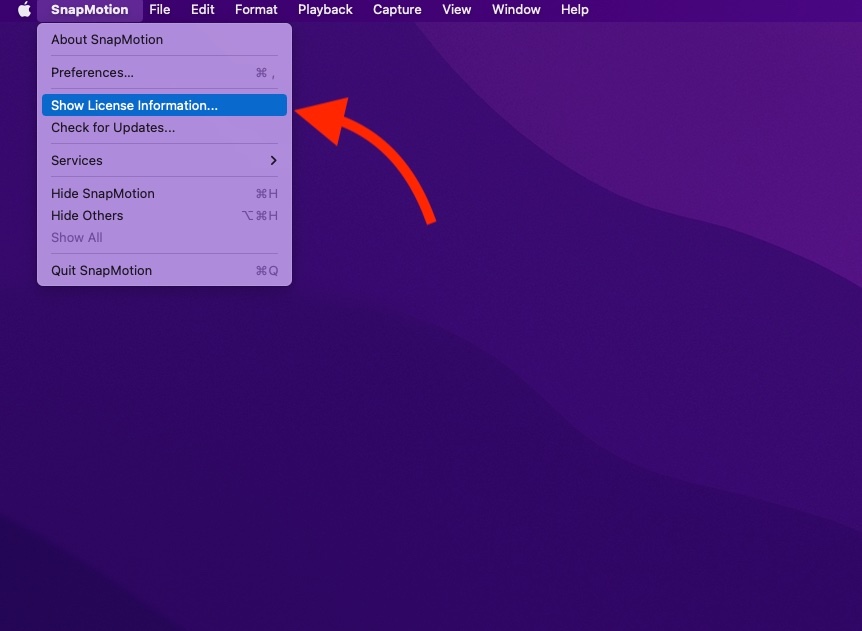Screen dimensions: 862x631
Task: Open the View menu
Action: (x=456, y=9)
